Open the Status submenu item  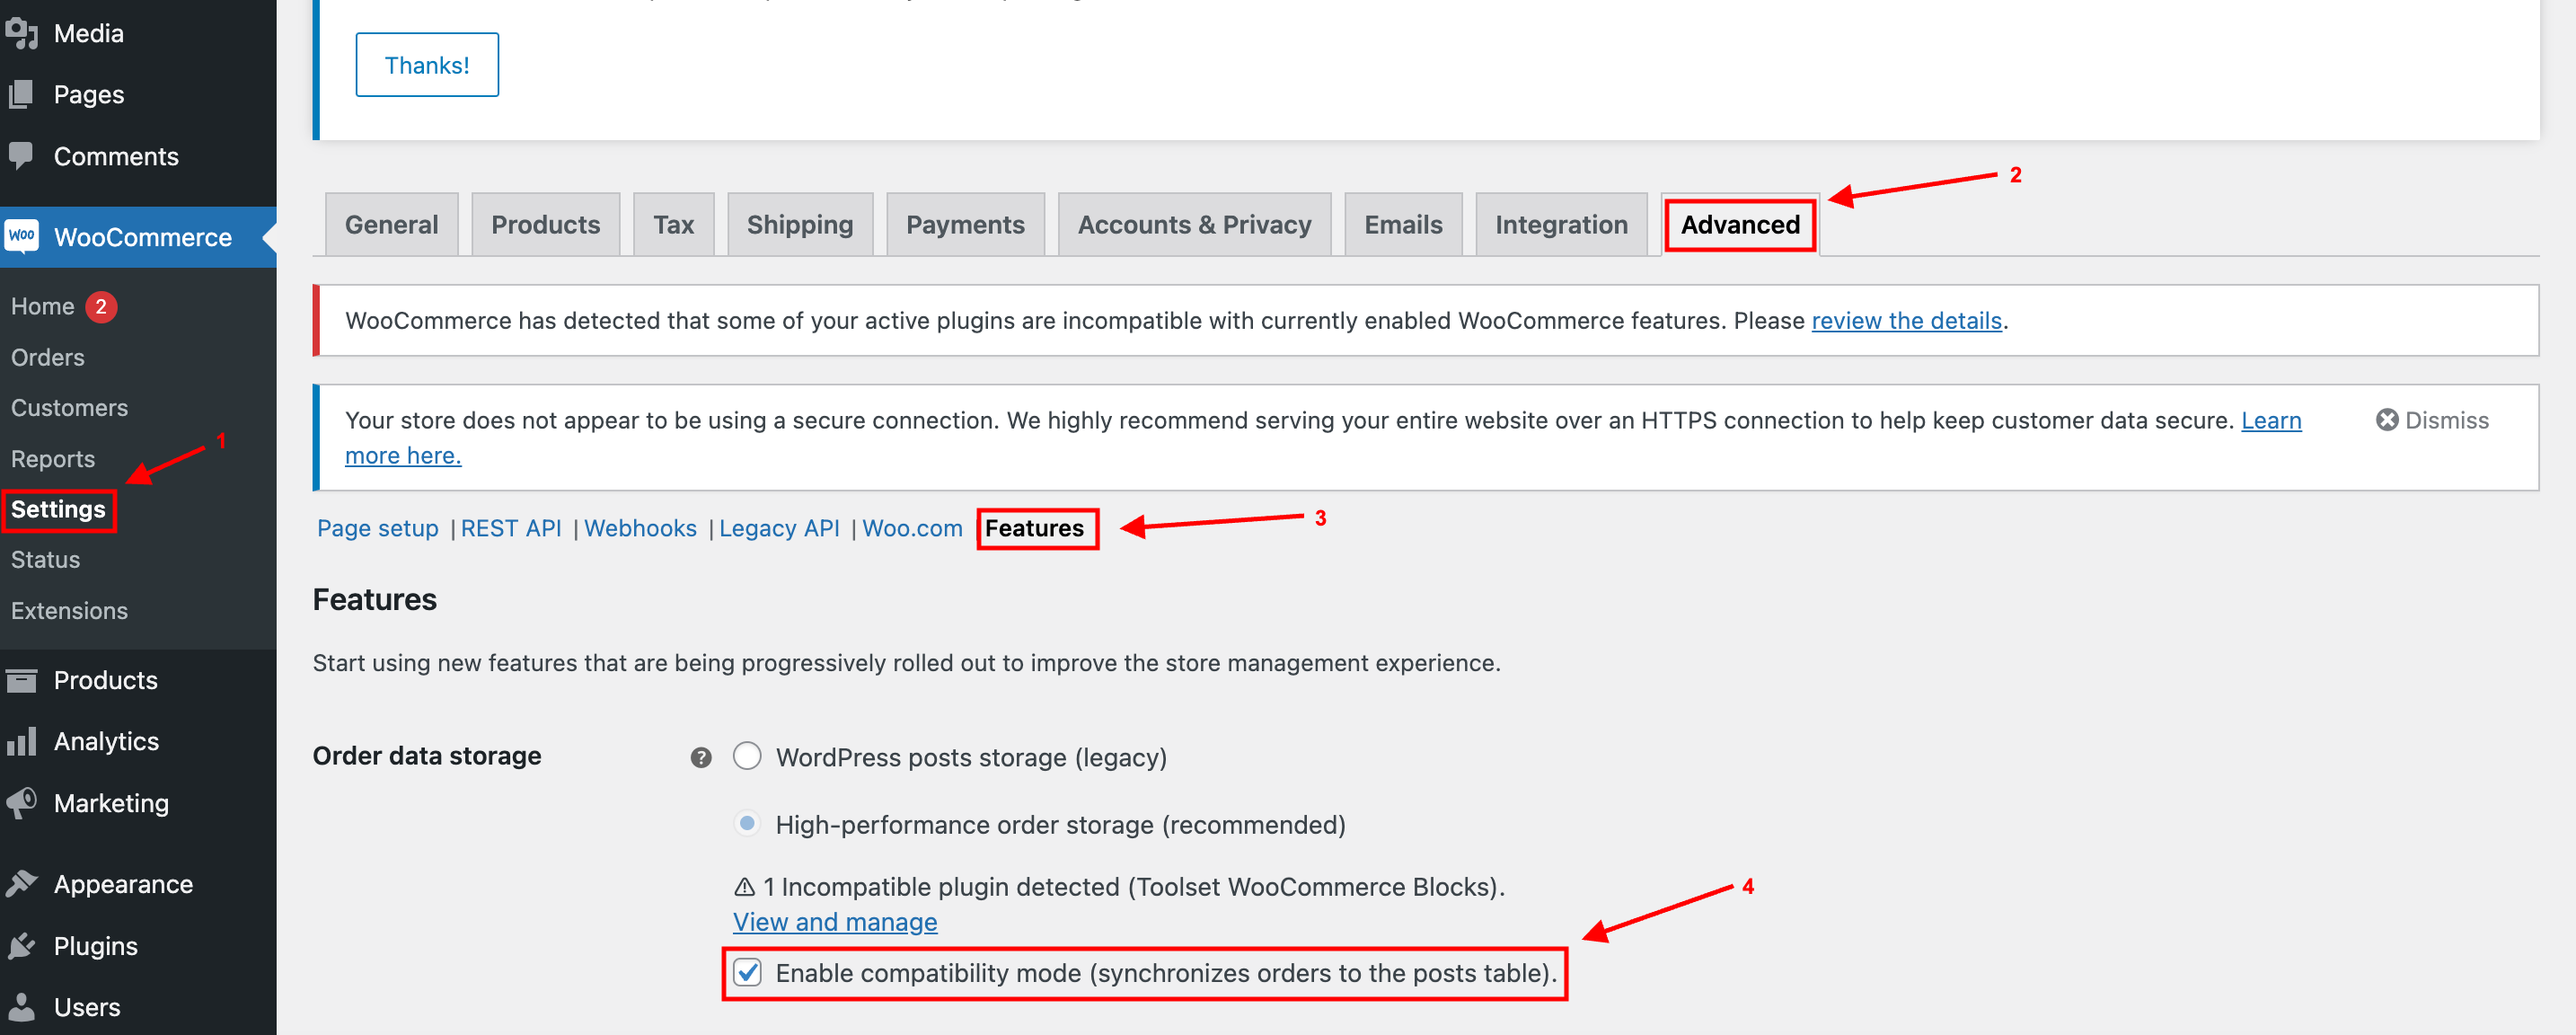click(45, 560)
